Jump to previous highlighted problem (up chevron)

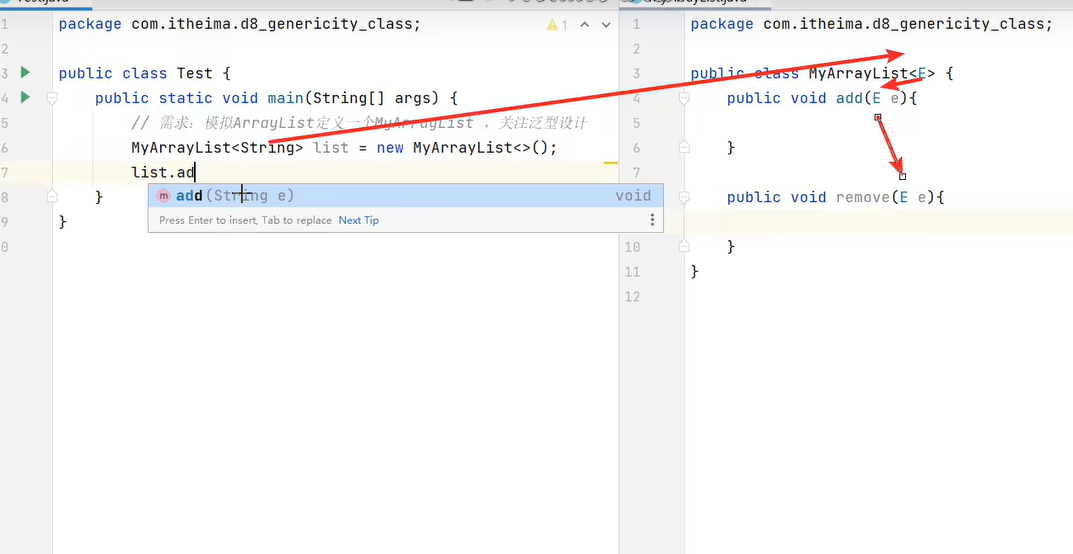pyautogui.click(x=584, y=25)
